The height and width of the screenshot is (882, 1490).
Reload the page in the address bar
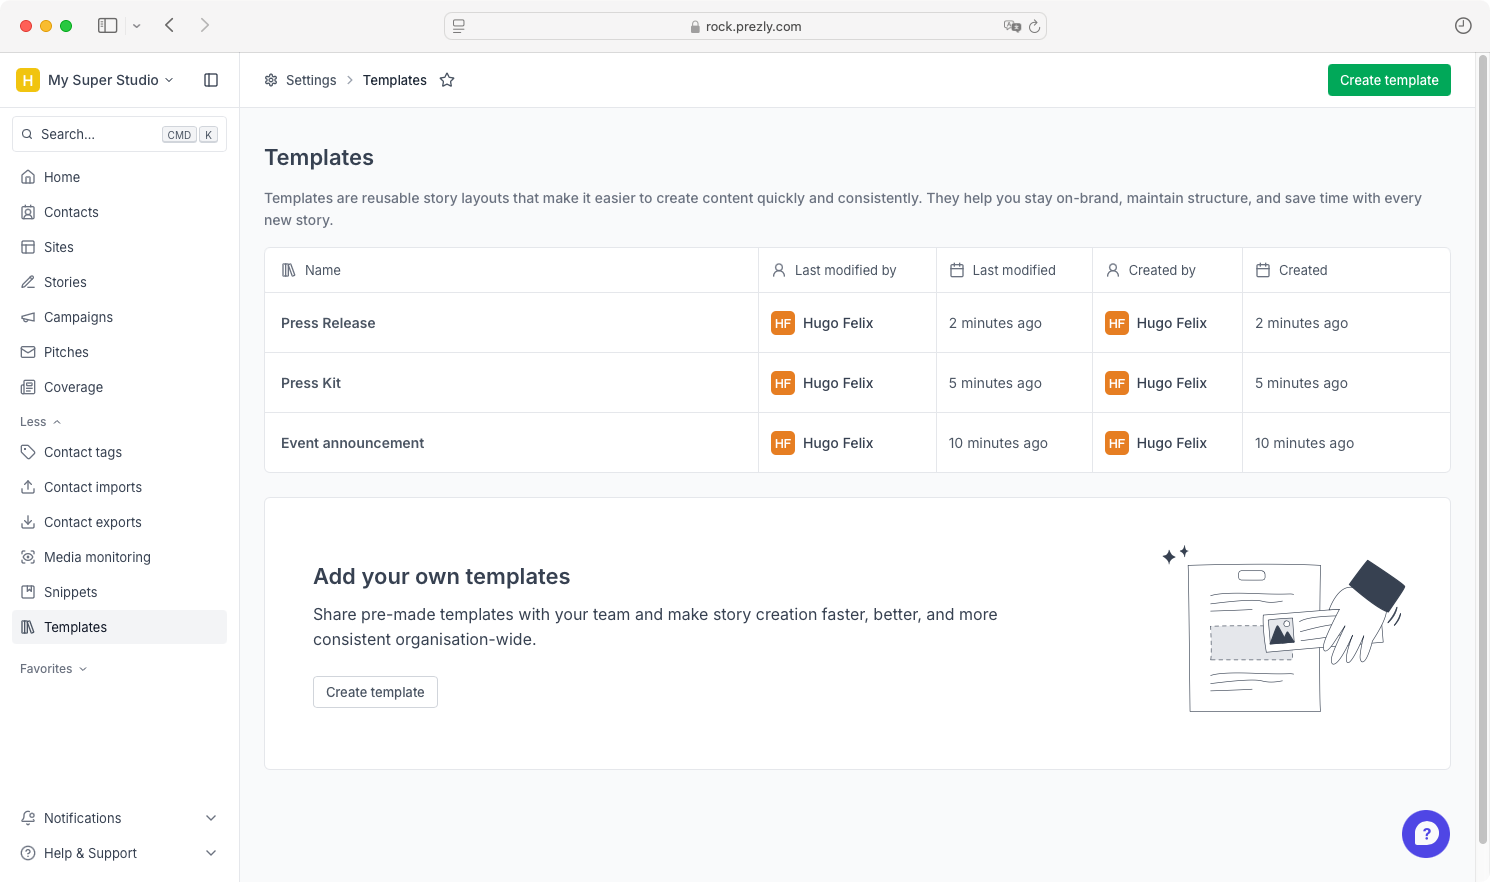[x=1035, y=27]
